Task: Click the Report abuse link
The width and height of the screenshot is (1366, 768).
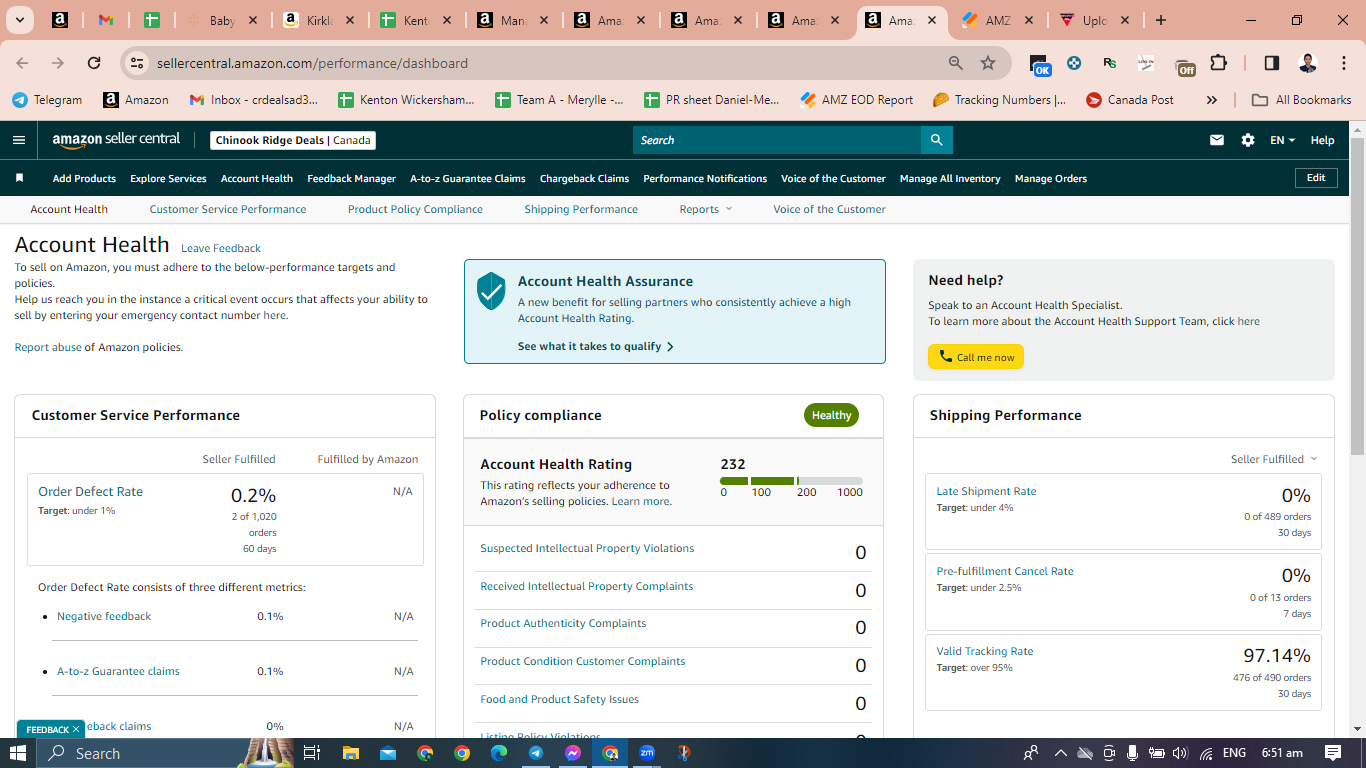Action: pyautogui.click(x=48, y=347)
